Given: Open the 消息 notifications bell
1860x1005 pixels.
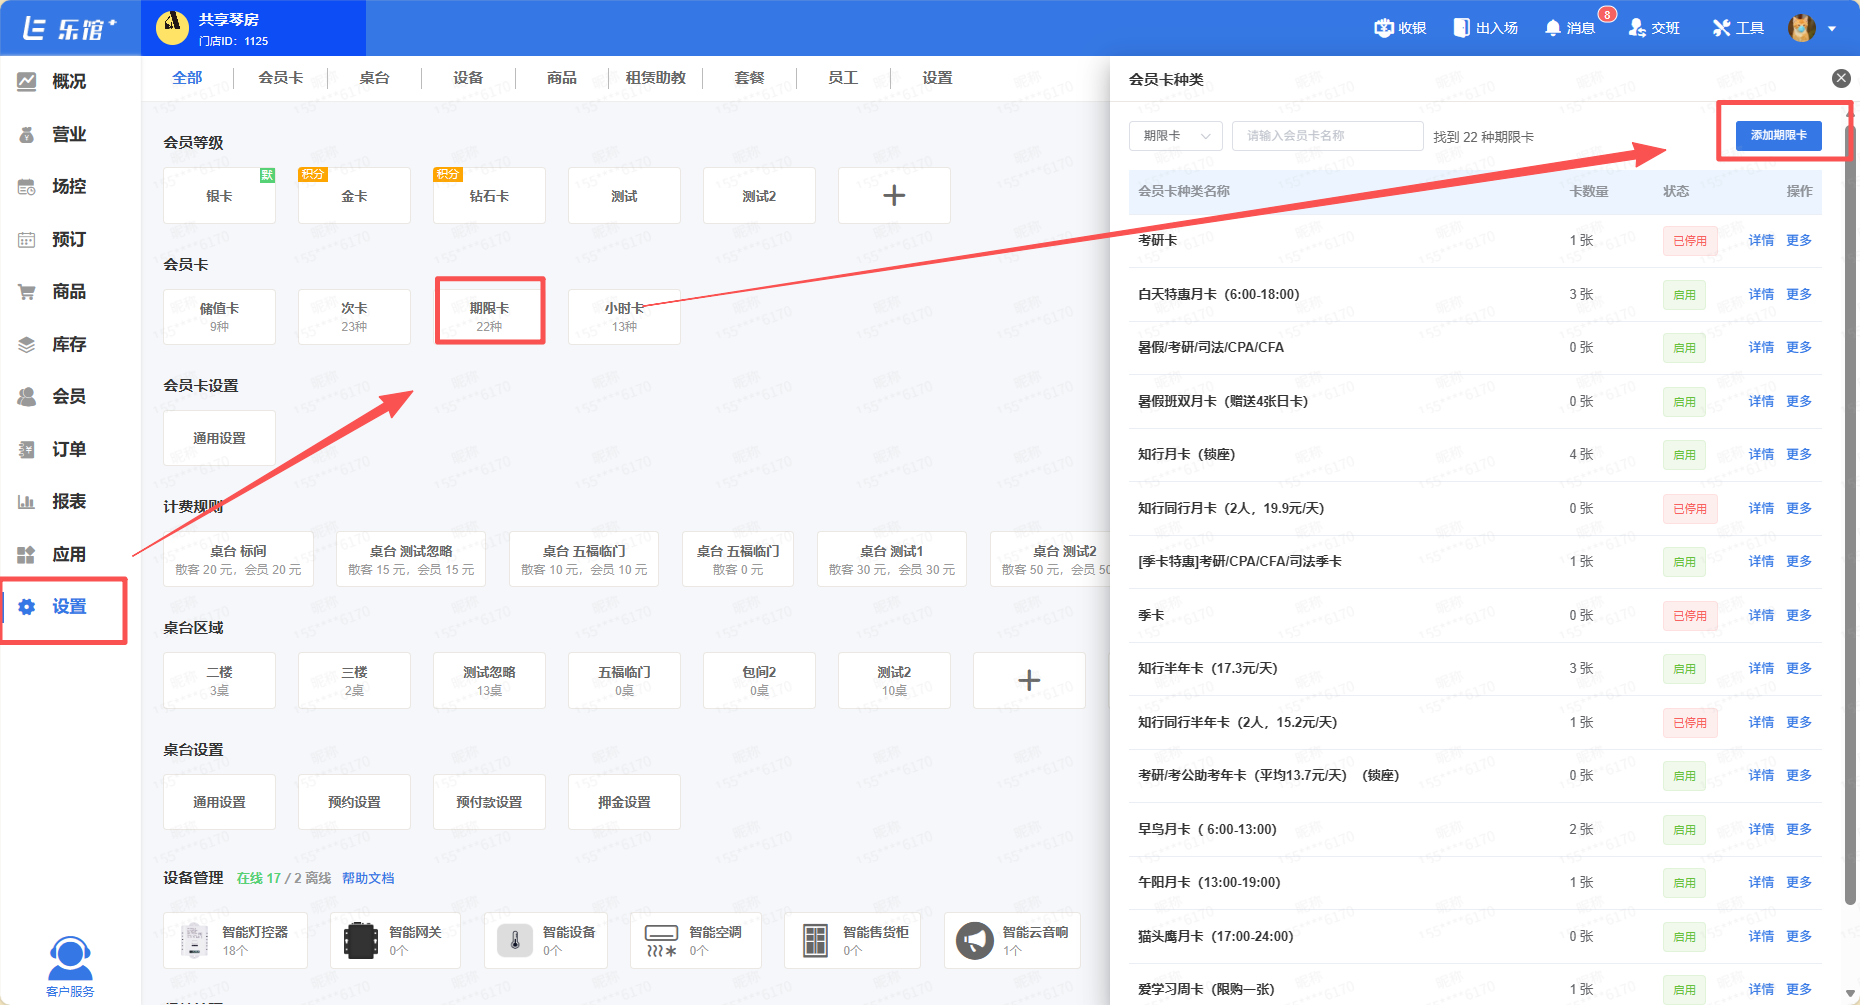Looking at the screenshot, I should pos(1553,28).
